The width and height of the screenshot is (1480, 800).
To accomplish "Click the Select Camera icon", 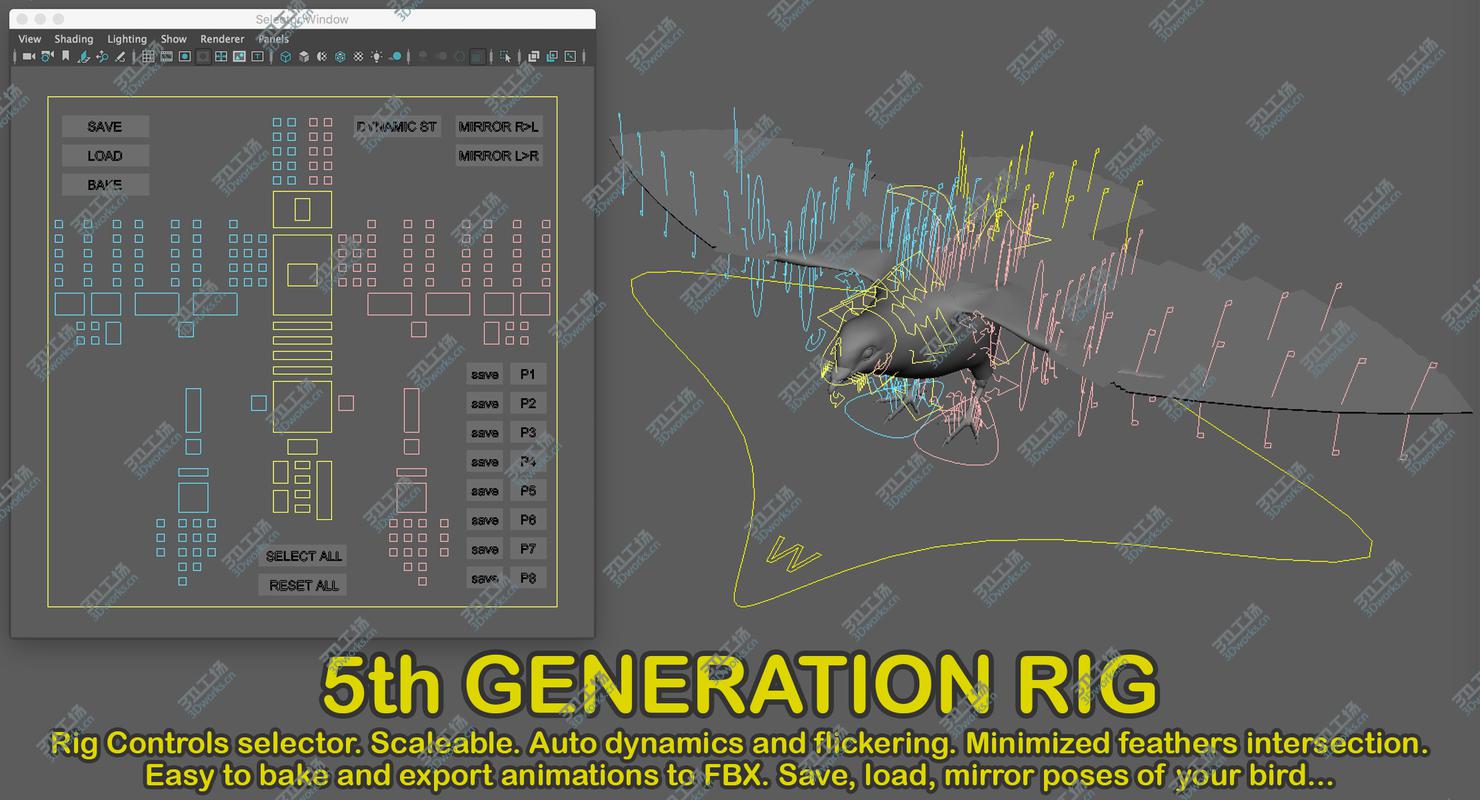I will [29, 57].
